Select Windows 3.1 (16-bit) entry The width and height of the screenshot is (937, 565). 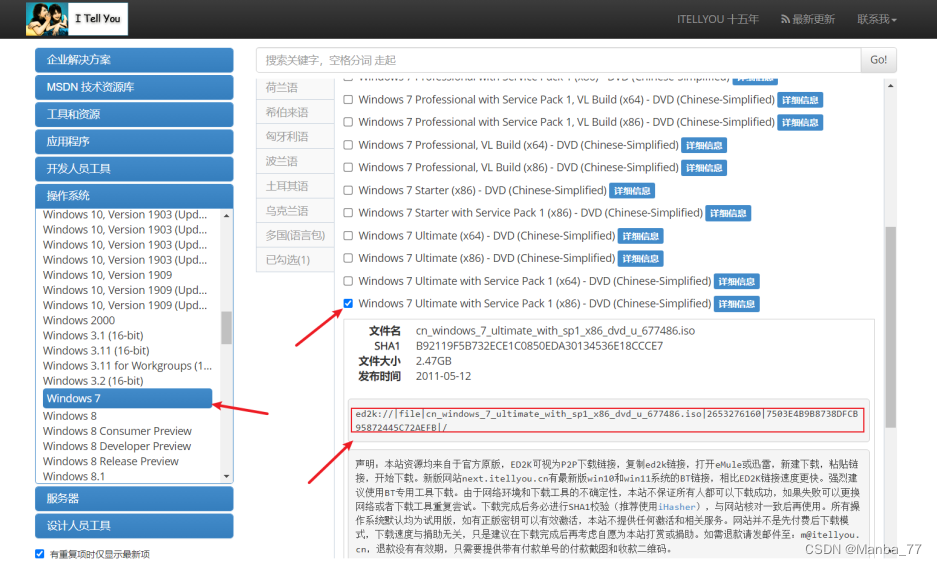click(93, 335)
